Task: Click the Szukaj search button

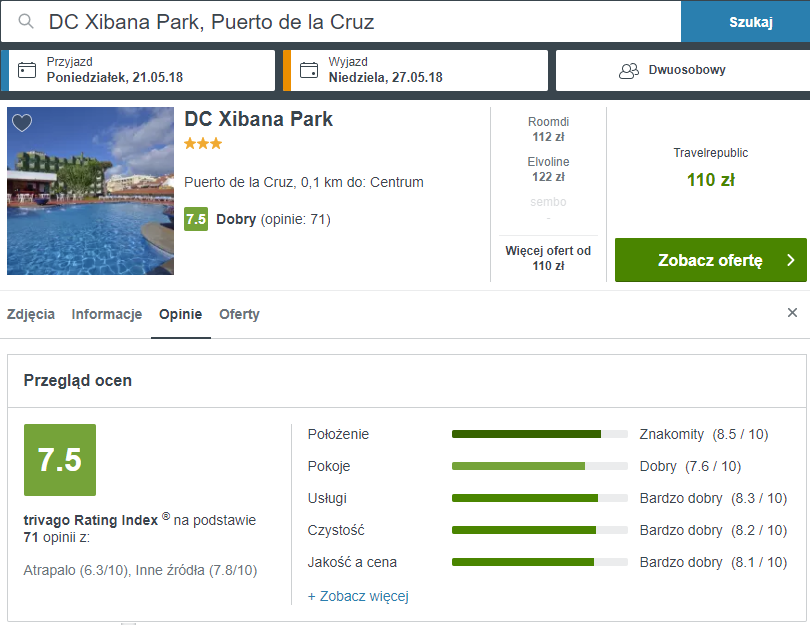Action: (750, 22)
